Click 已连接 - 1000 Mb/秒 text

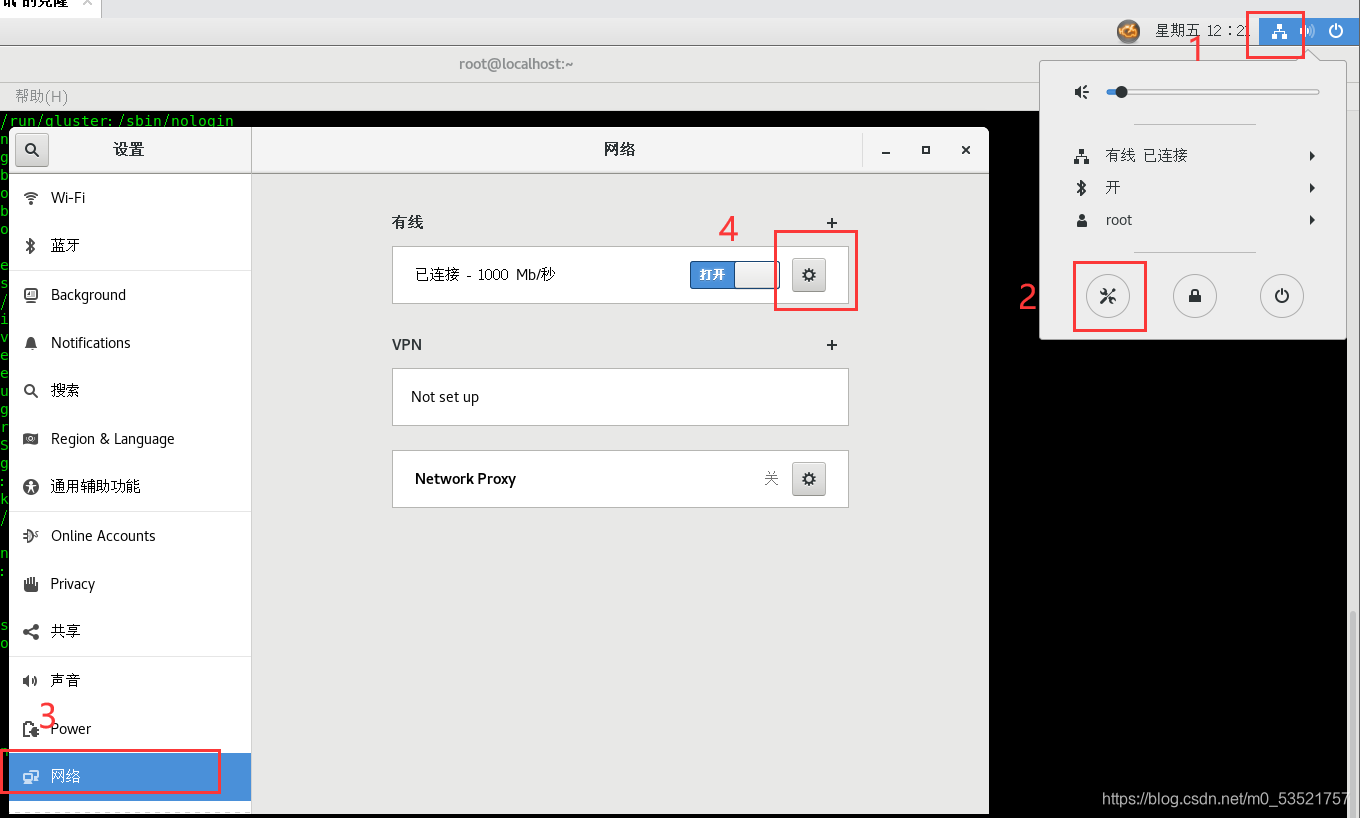point(485,275)
